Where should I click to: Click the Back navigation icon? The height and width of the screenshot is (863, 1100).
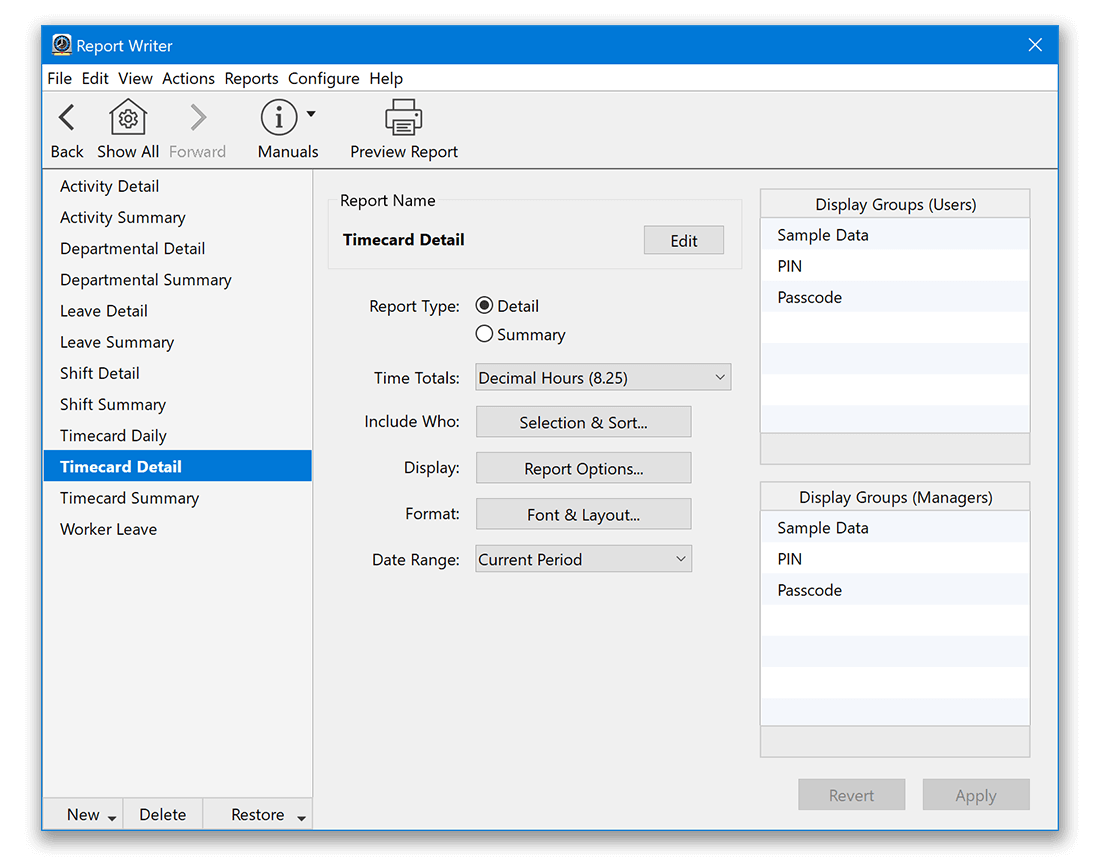click(66, 117)
